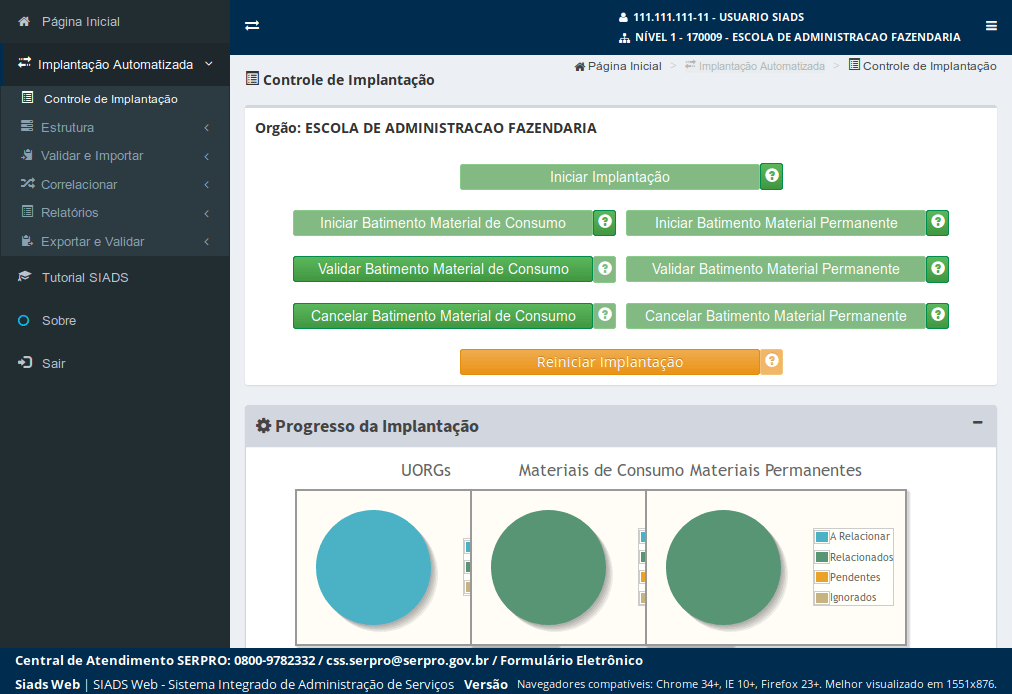The image size is (1012, 694).
Task: Click the user icon next to USUARIO SIADS
Action: tap(623, 17)
